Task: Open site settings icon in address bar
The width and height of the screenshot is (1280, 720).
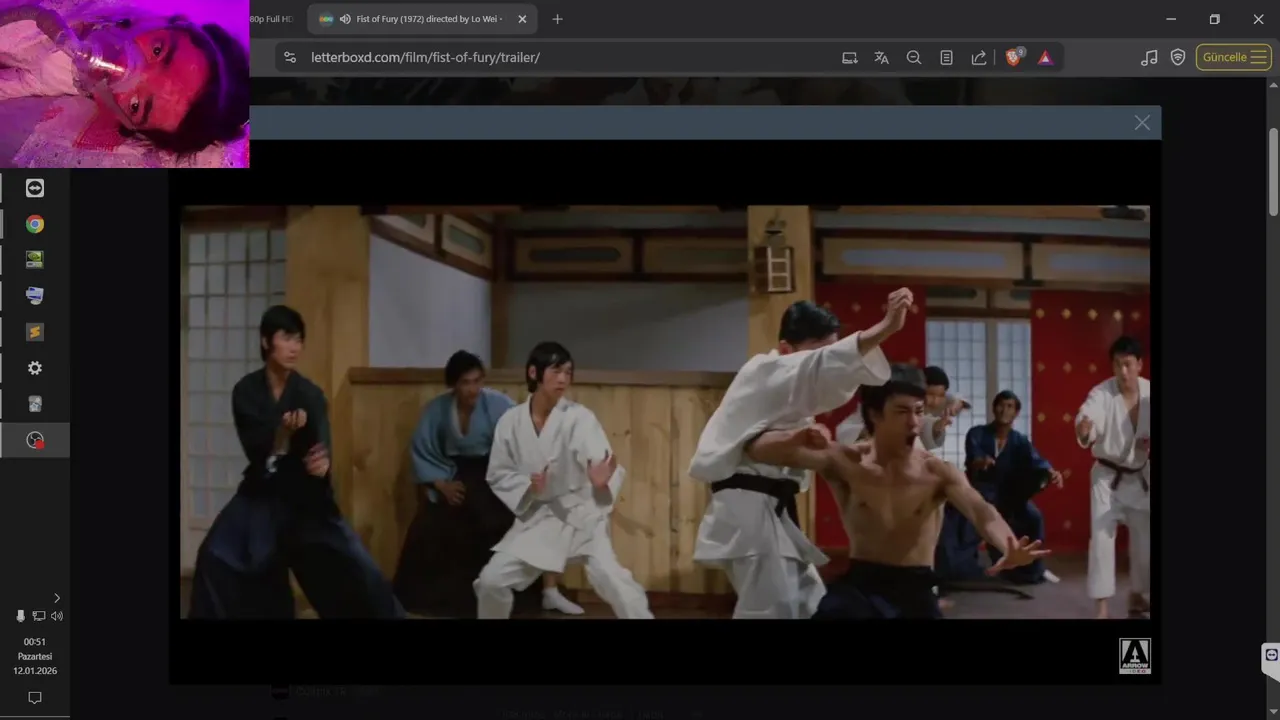Action: 290,57
